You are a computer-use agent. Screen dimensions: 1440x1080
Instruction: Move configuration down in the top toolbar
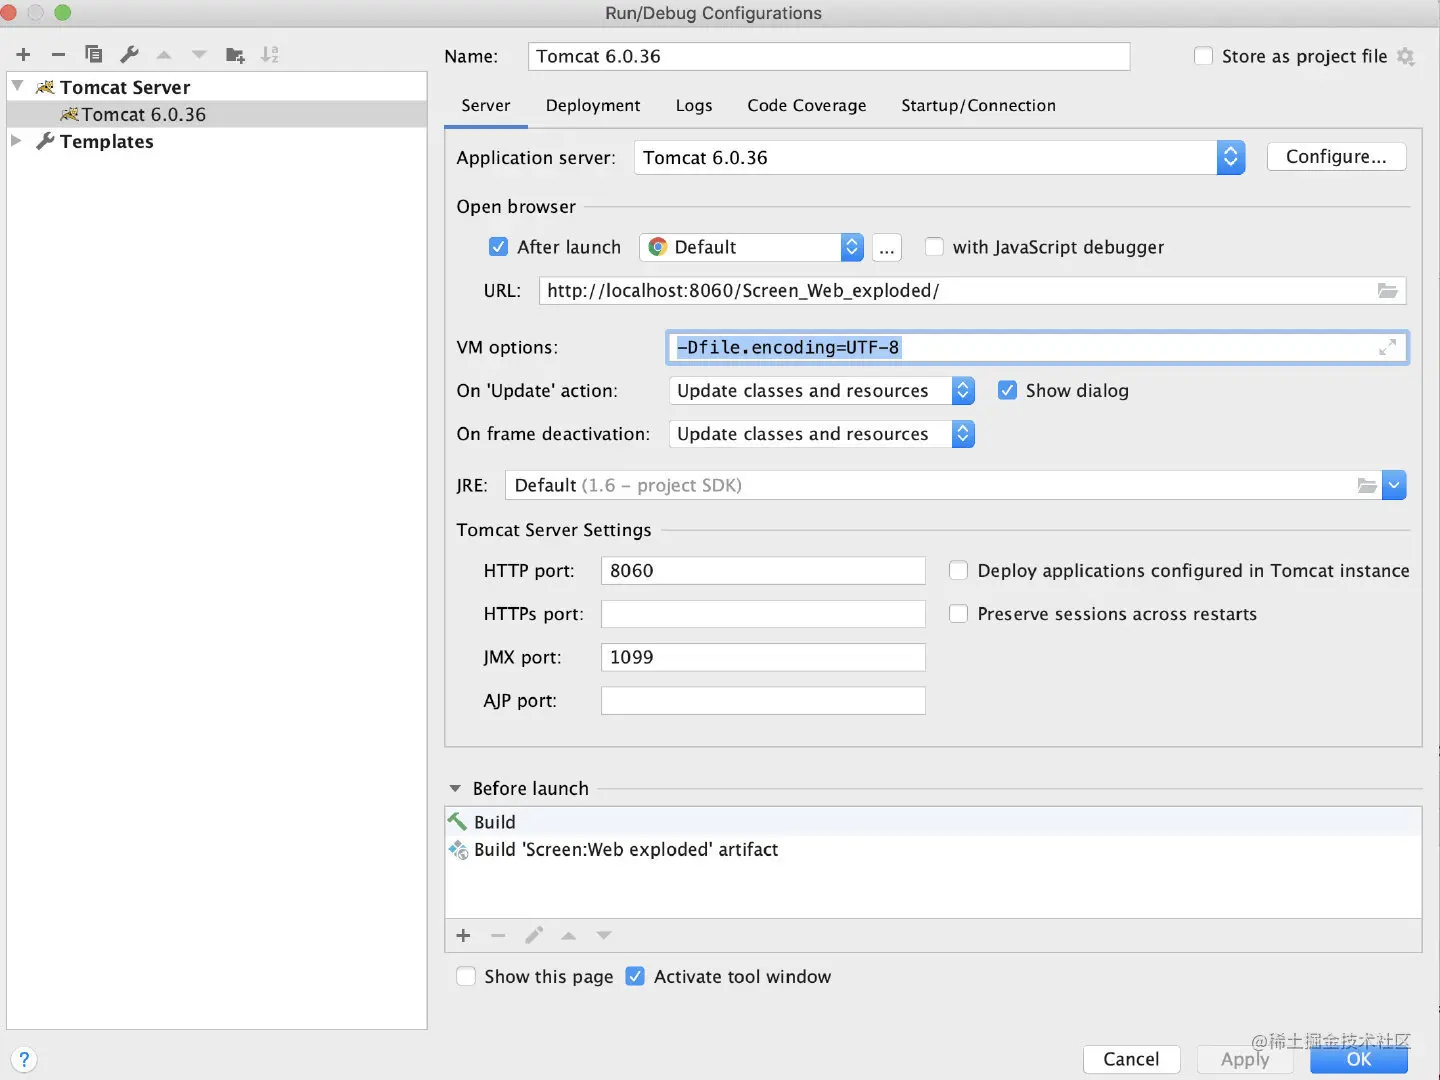pos(199,55)
